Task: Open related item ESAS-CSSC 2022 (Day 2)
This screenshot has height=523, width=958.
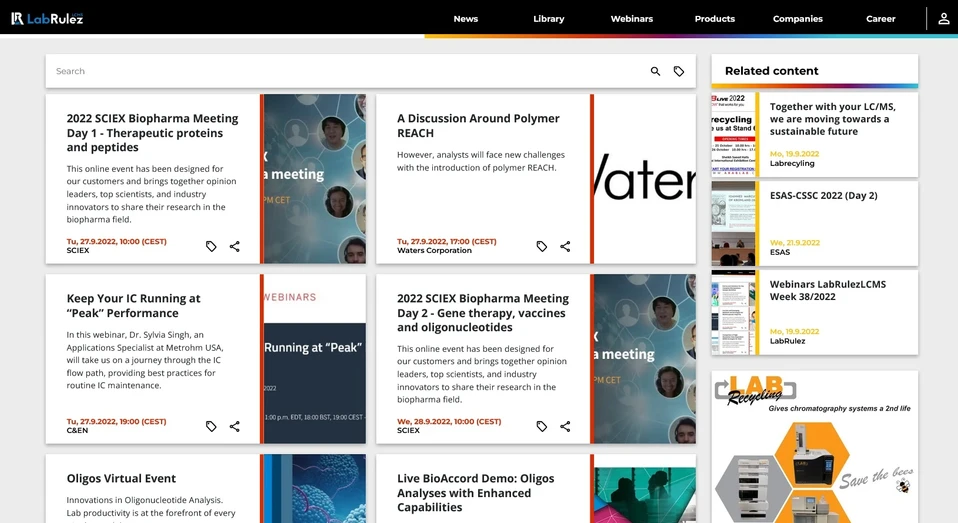Action: coord(824,196)
